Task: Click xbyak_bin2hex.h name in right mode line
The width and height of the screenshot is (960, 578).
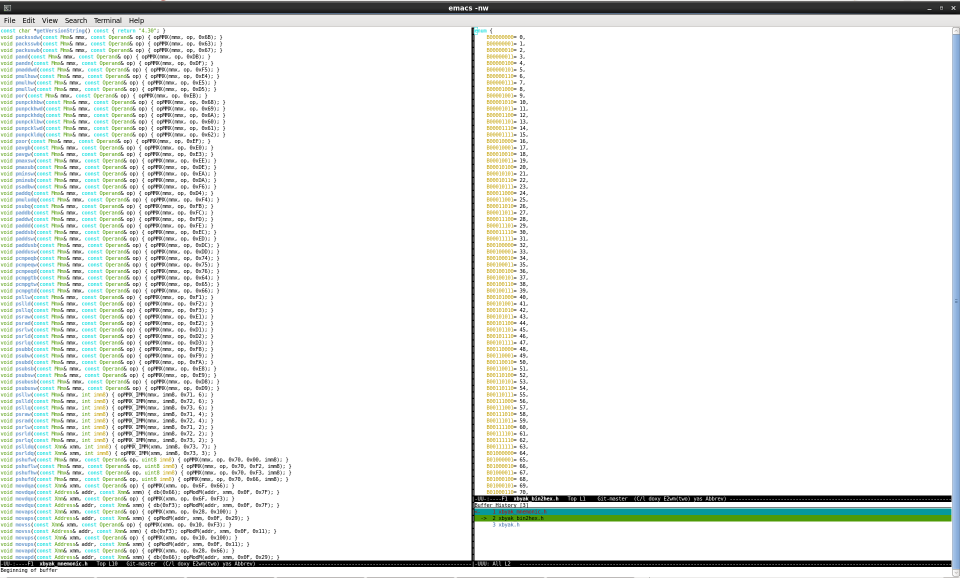Action: [x=536, y=499]
